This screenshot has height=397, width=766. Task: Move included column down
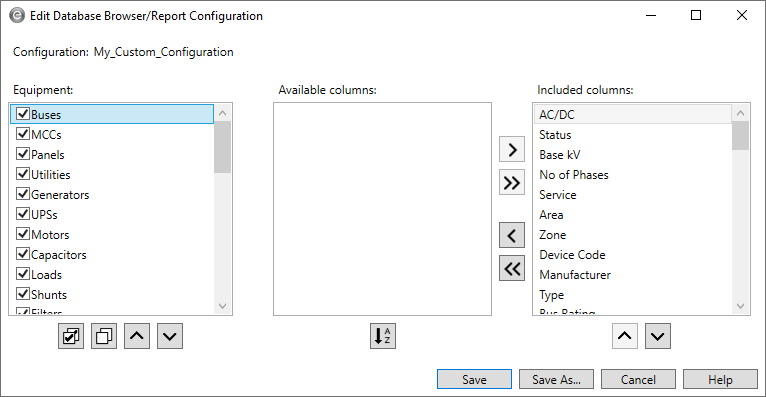[658, 336]
